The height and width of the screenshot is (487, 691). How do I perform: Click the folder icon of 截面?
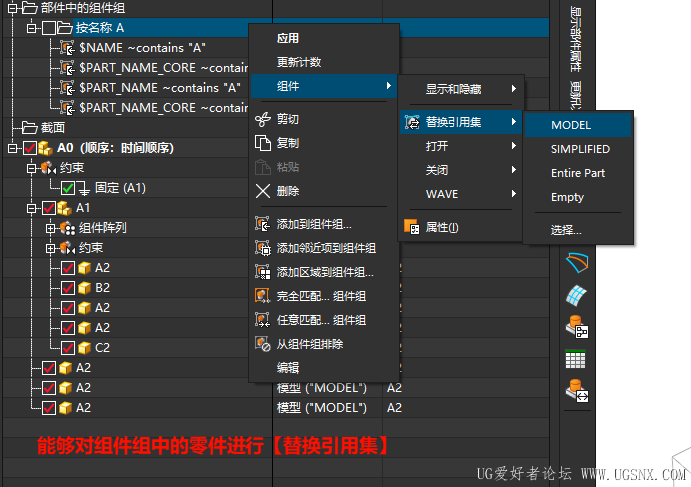tap(30, 128)
